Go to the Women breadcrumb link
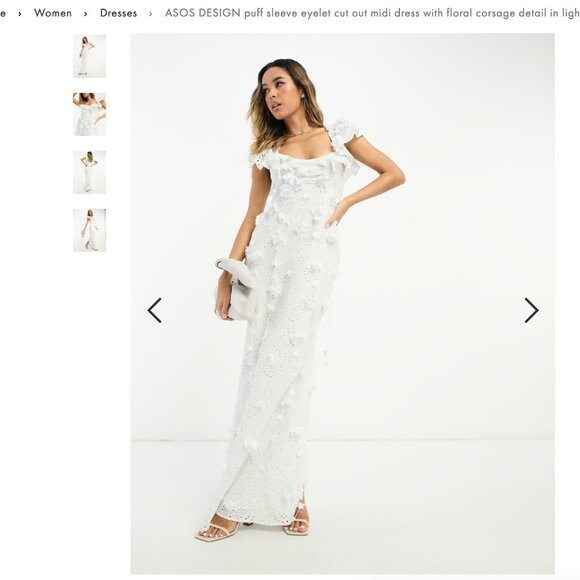580x580 pixels. [53, 13]
